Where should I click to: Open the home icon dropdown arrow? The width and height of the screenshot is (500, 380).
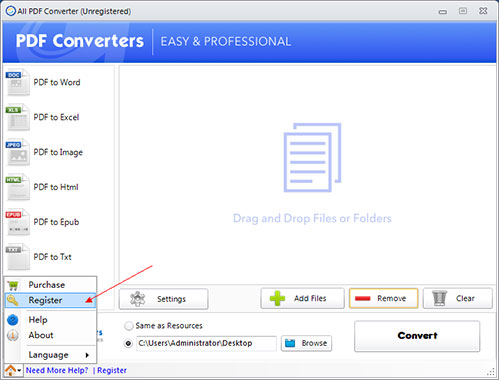point(19,370)
